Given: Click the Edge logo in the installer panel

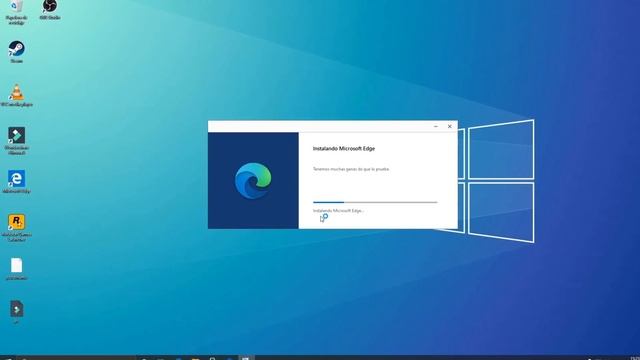Looking at the screenshot, I should [x=253, y=180].
